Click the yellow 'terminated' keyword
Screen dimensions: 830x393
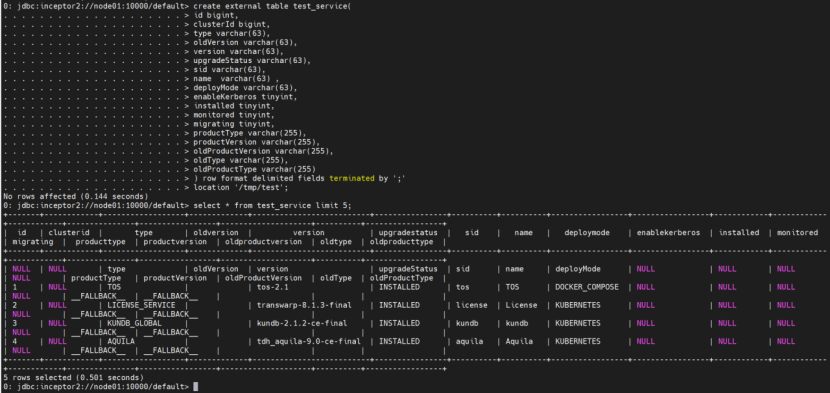coord(351,178)
